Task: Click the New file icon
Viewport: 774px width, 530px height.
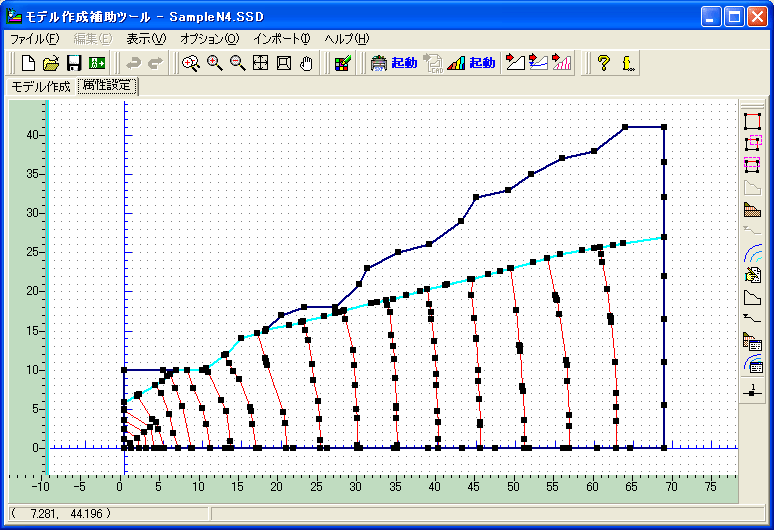Action: coord(28,63)
